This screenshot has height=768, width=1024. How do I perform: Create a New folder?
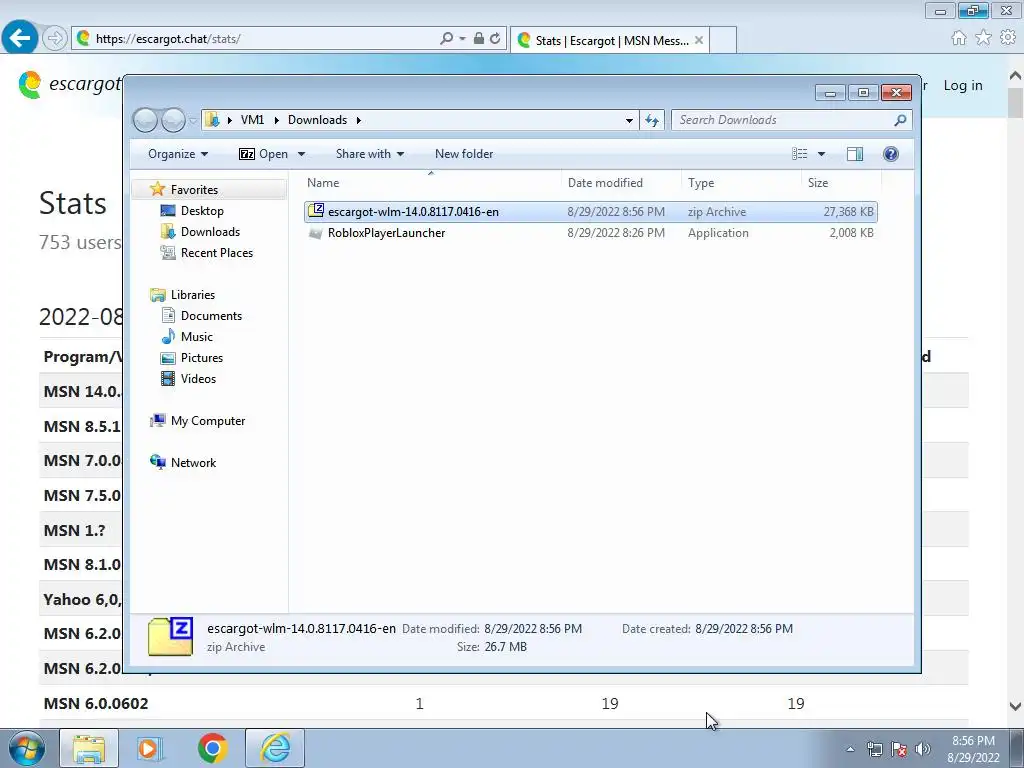[x=464, y=154]
